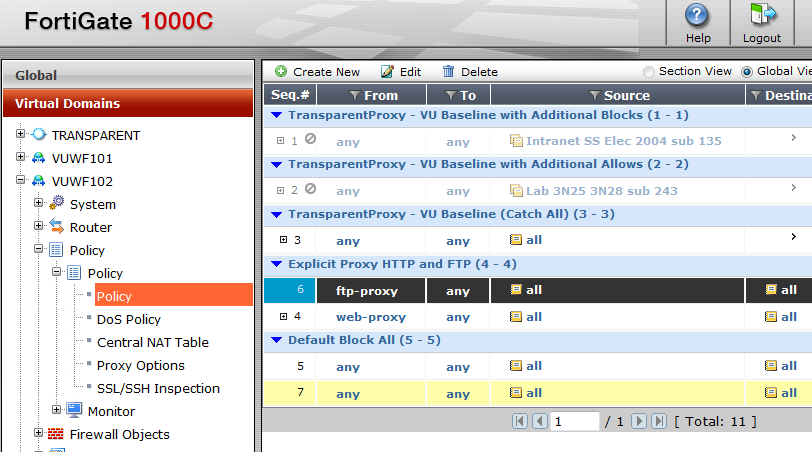This screenshot has height=452, width=812.
Task: Expand the TRANSPARENT domain node
Action: [x=20, y=134]
